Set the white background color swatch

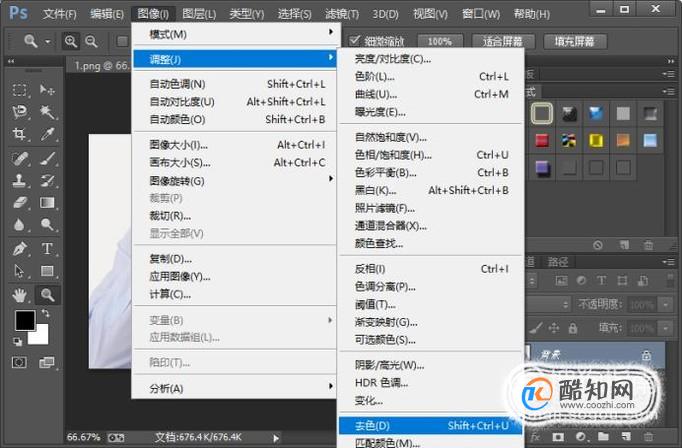tap(40, 337)
